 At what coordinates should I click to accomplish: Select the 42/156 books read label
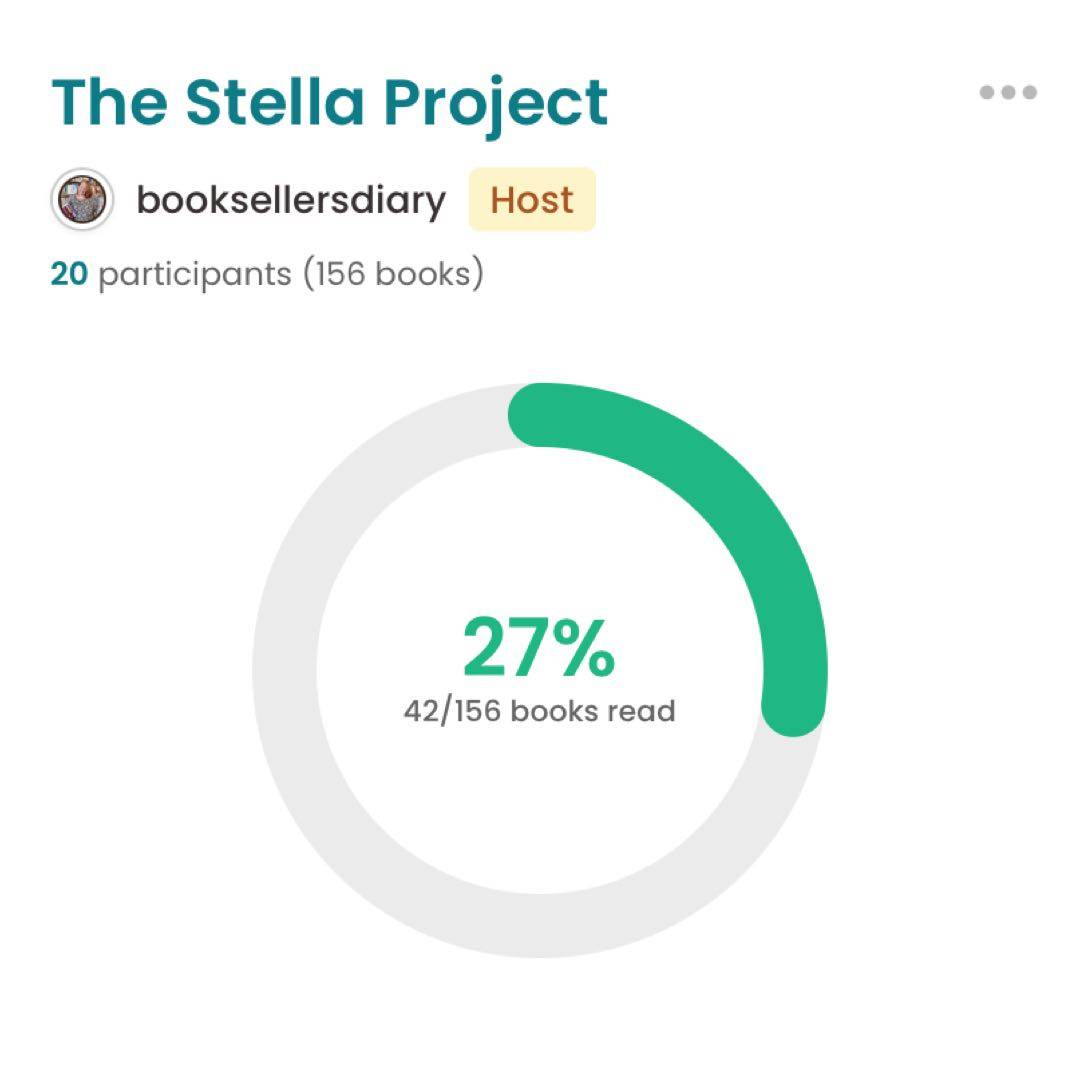point(539,712)
